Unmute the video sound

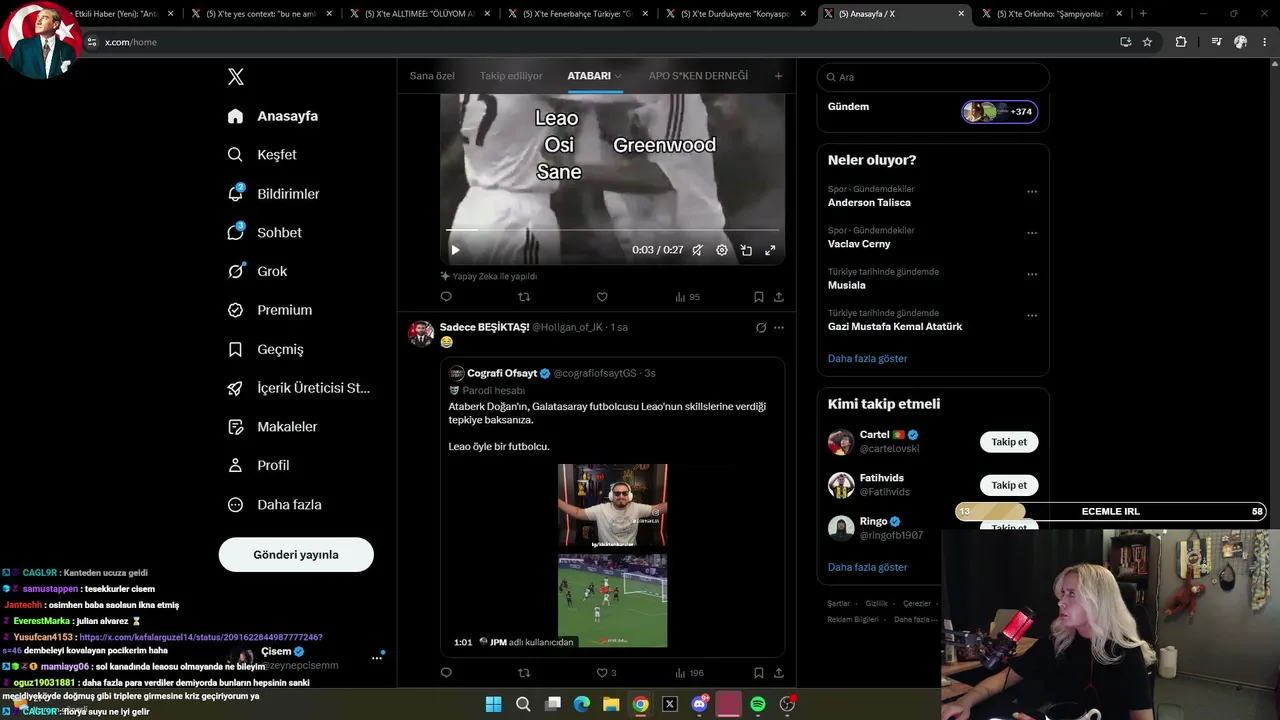click(x=697, y=250)
